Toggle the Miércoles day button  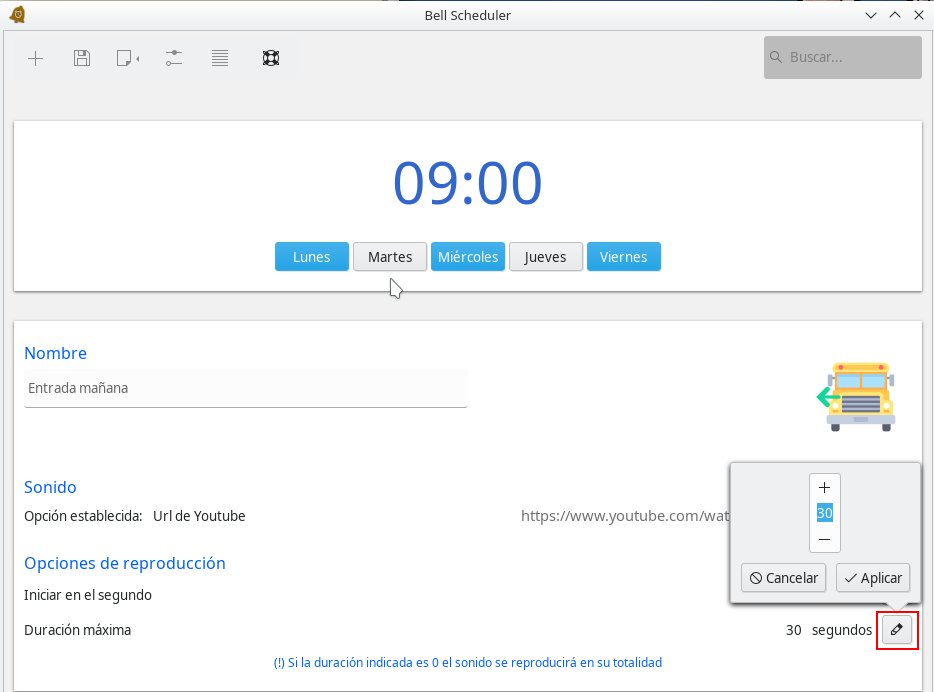tap(468, 257)
